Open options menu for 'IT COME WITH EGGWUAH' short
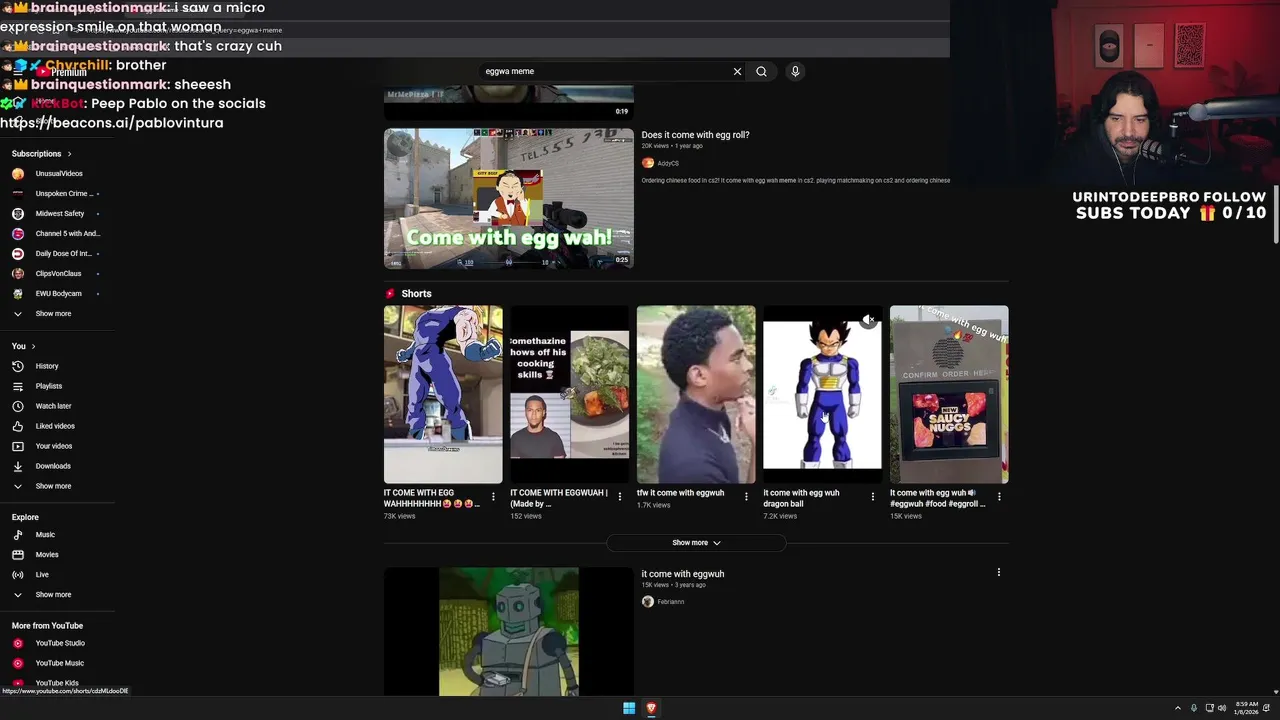The height and width of the screenshot is (720, 1280). 619,496
